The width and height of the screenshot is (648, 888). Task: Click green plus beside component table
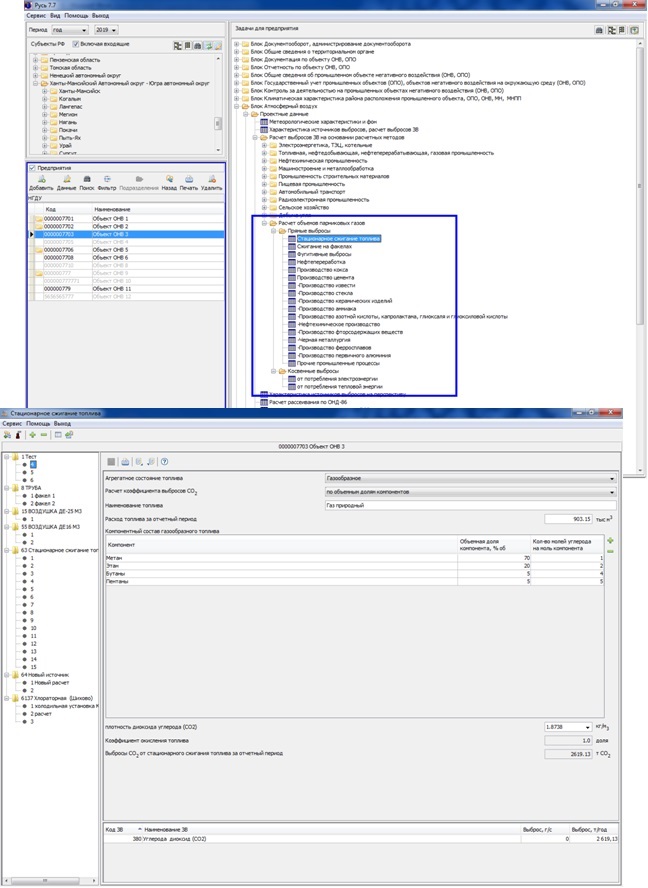[x=612, y=539]
